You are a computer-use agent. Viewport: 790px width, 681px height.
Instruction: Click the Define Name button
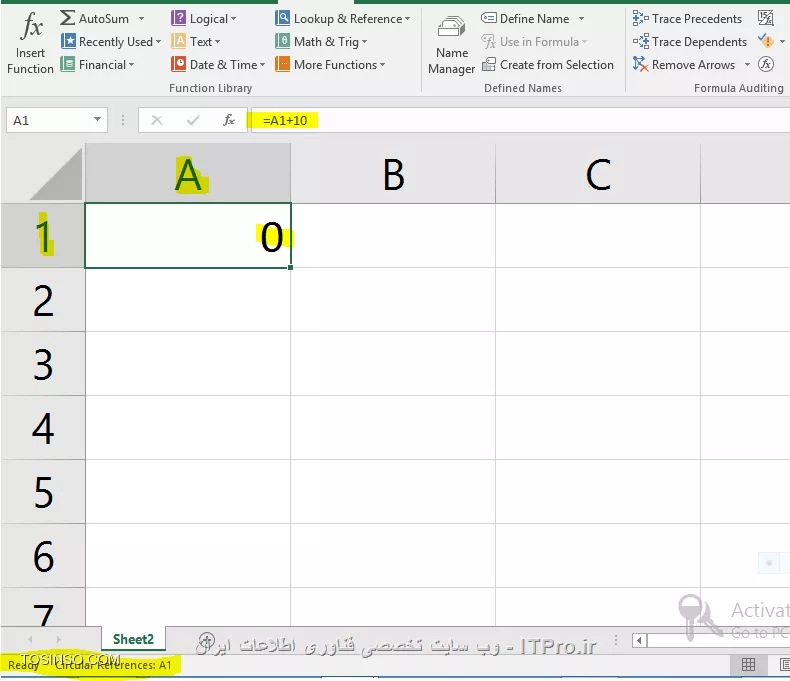click(x=525, y=19)
